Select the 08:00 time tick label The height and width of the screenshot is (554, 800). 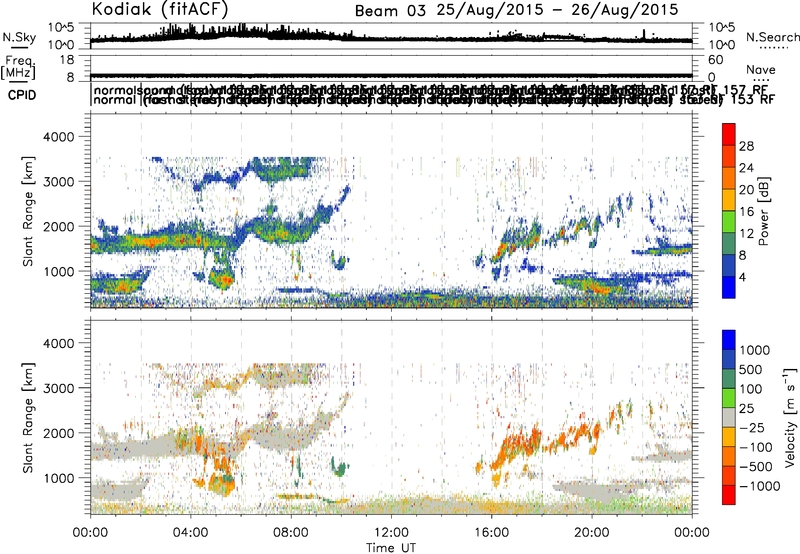(291, 533)
